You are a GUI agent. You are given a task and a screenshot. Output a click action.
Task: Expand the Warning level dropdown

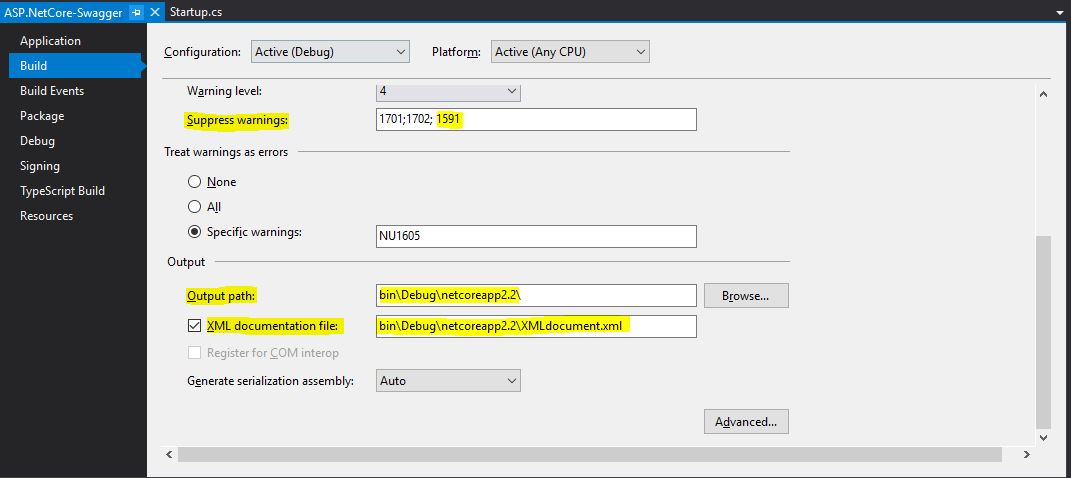pyautogui.click(x=448, y=92)
